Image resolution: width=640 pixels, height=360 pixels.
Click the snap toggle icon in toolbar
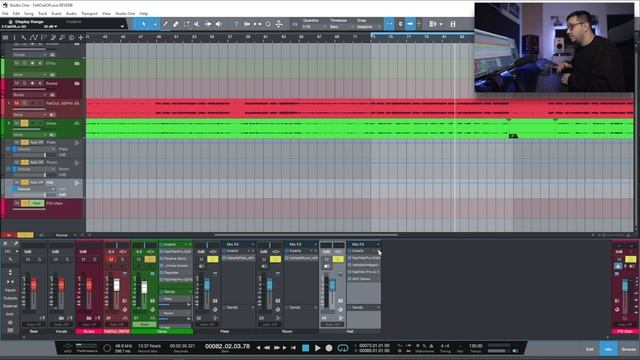point(389,24)
